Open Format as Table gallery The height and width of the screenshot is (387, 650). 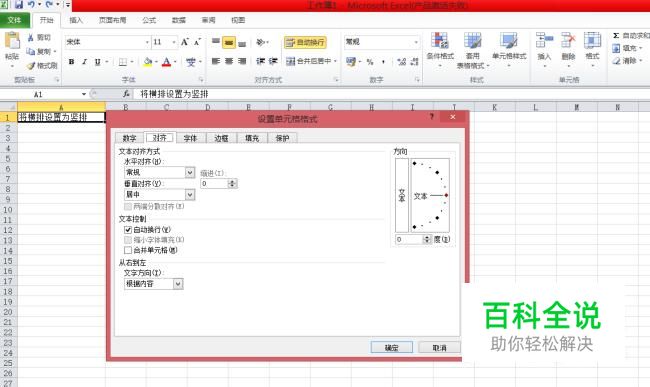472,51
